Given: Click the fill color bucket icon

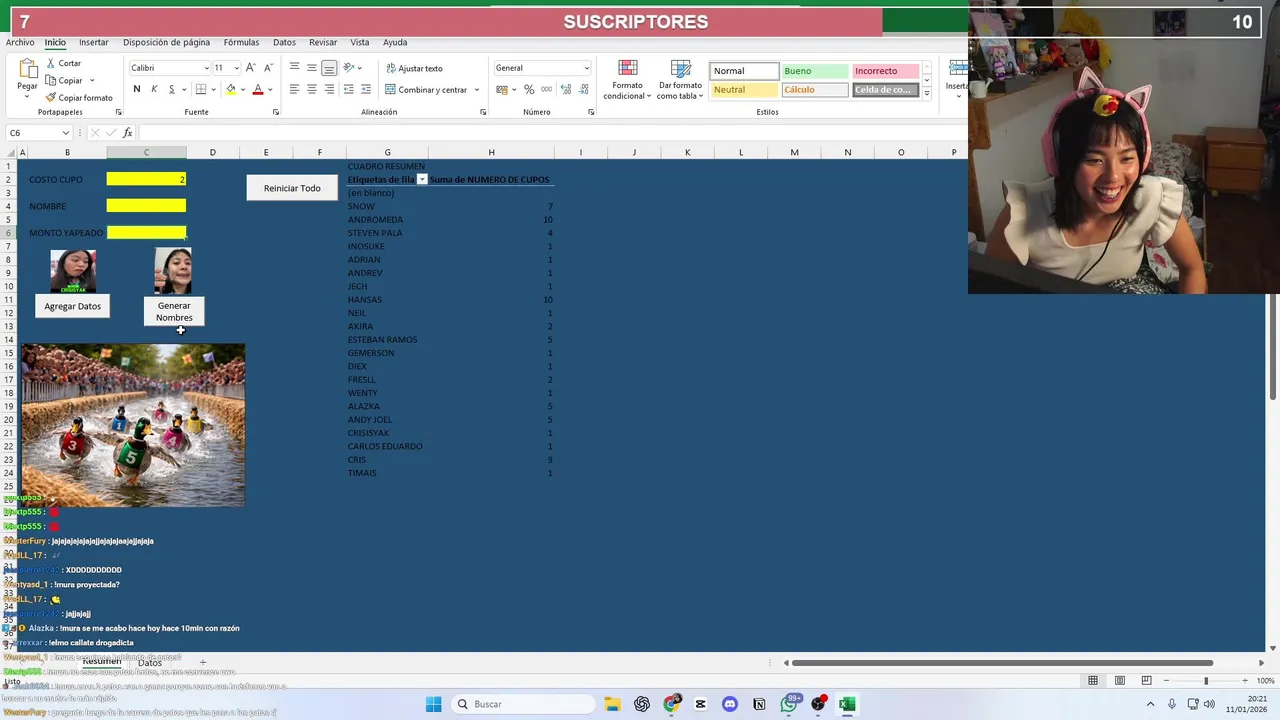Looking at the screenshot, I should [x=231, y=89].
